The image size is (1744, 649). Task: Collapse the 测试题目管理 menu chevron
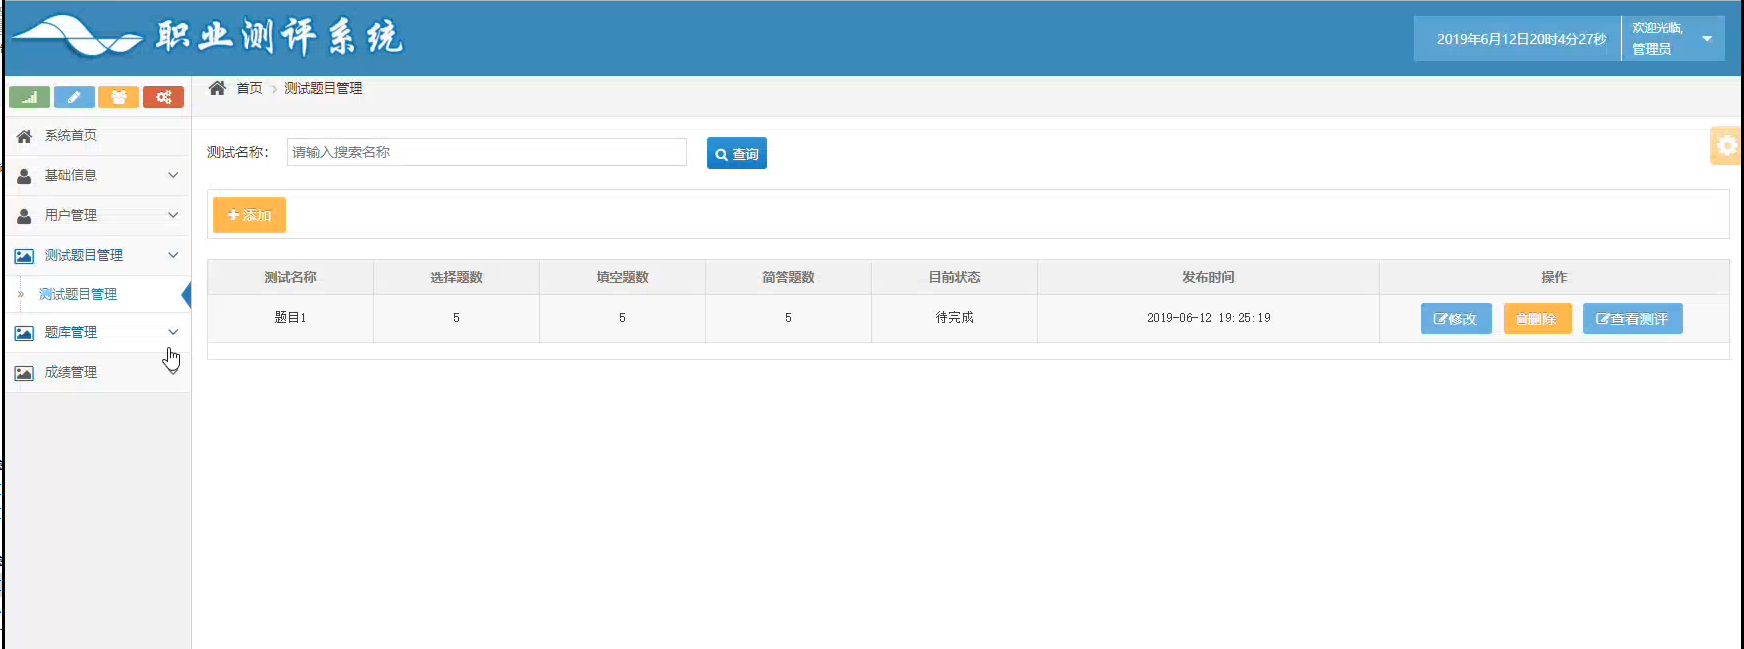tap(173, 255)
